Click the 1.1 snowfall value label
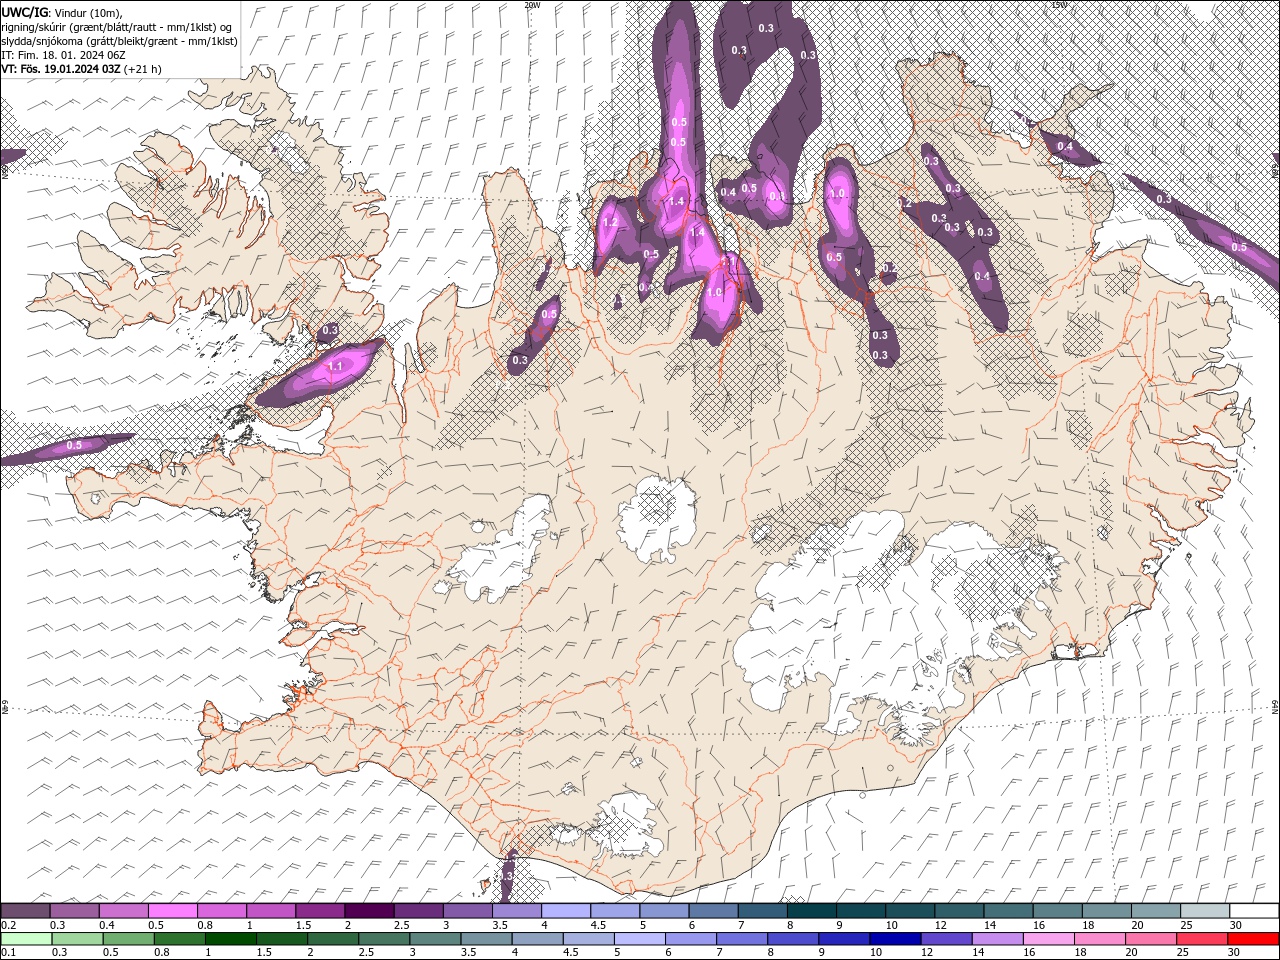 [x=335, y=366]
